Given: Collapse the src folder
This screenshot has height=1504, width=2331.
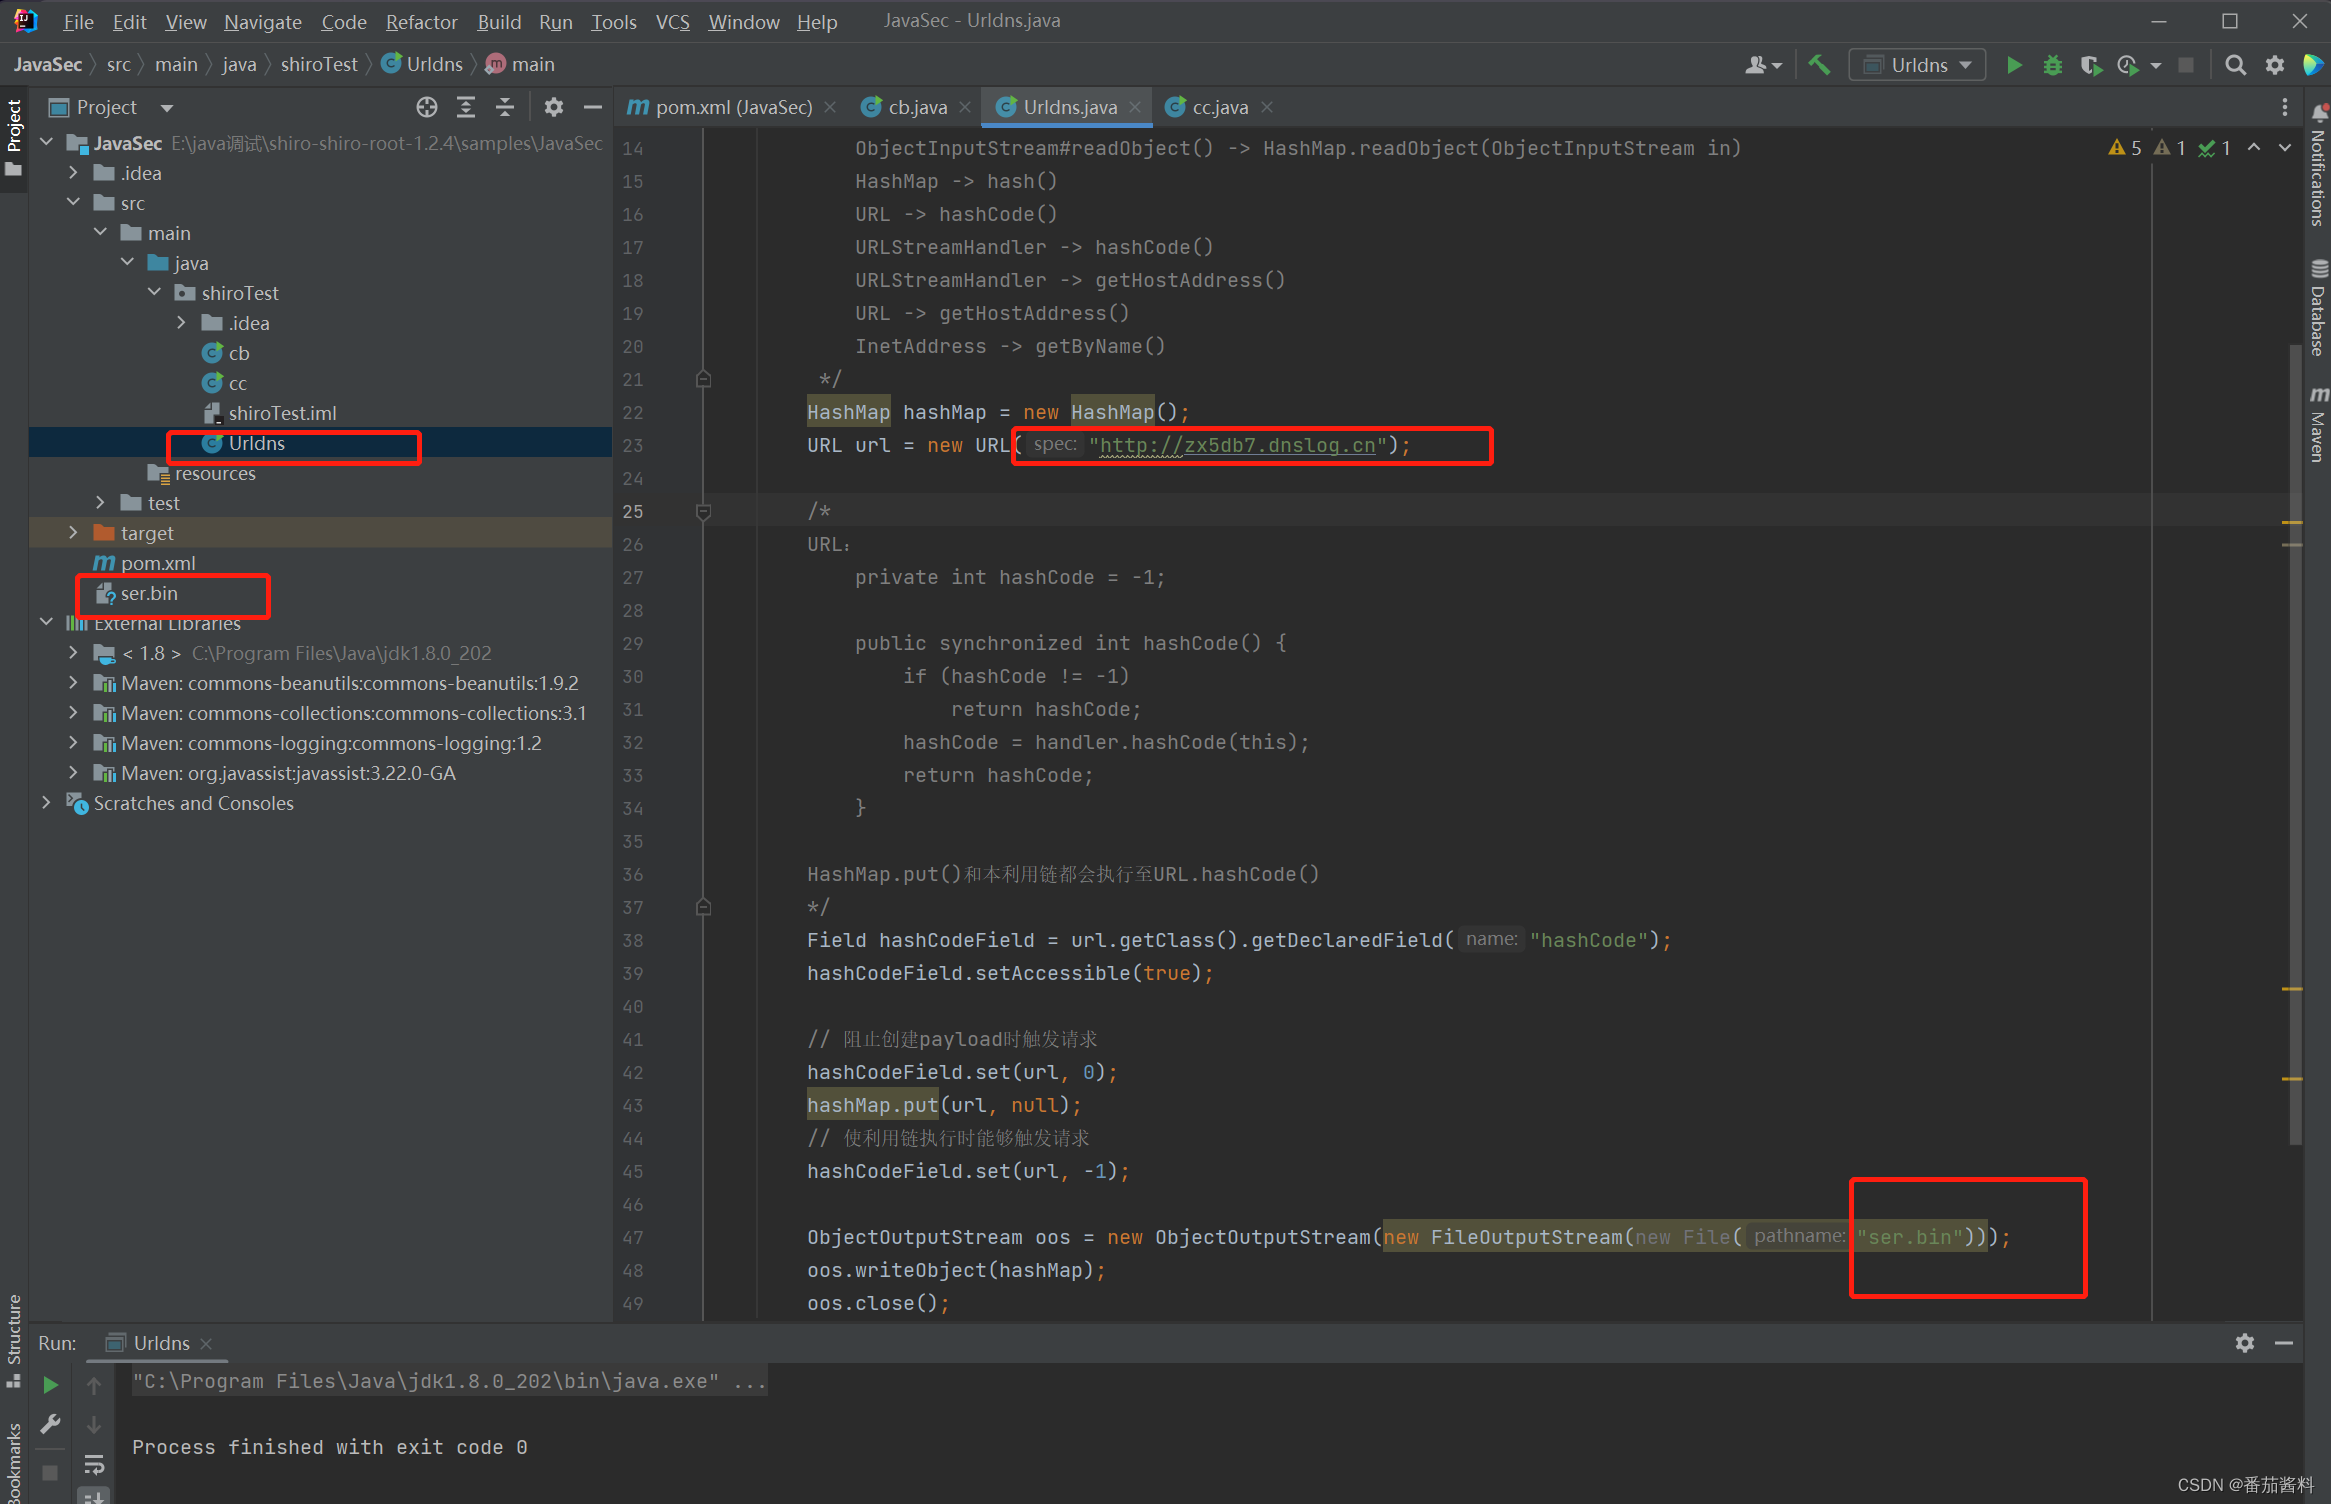Looking at the screenshot, I should [x=73, y=203].
